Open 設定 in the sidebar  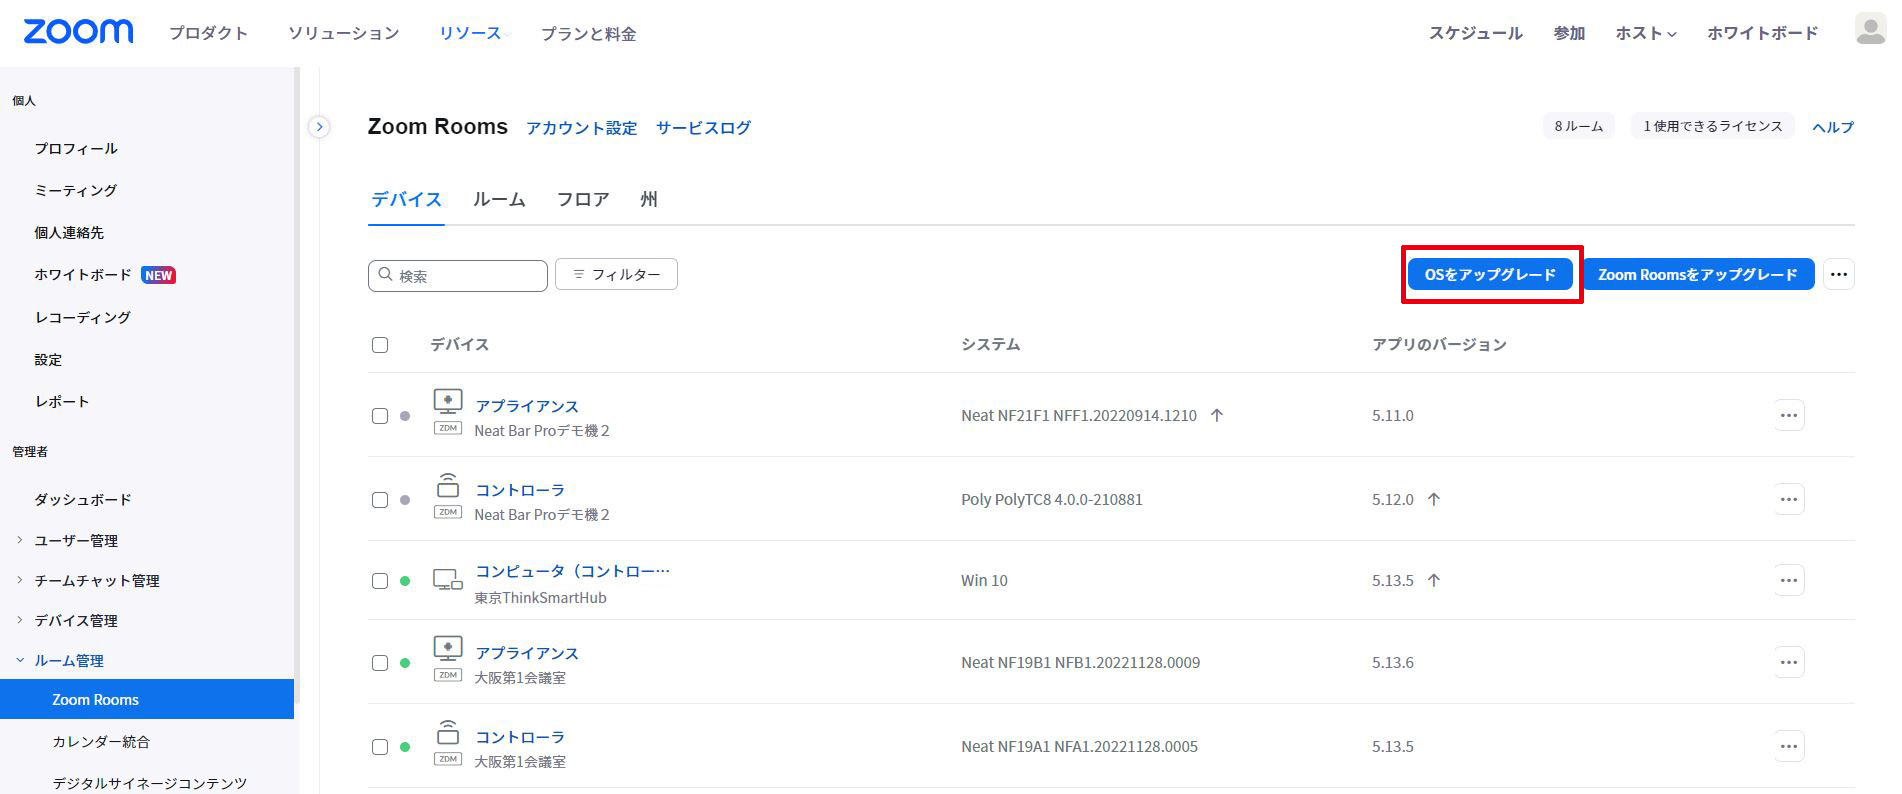point(48,359)
